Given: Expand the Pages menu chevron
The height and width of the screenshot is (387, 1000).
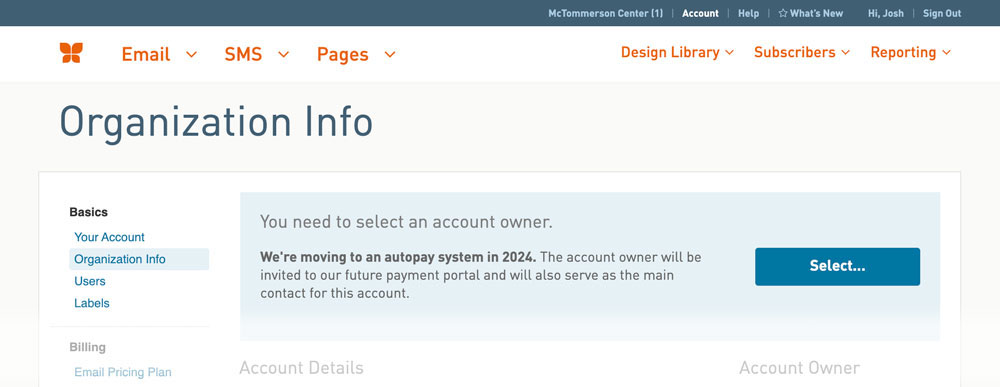Looking at the screenshot, I should (x=390, y=55).
